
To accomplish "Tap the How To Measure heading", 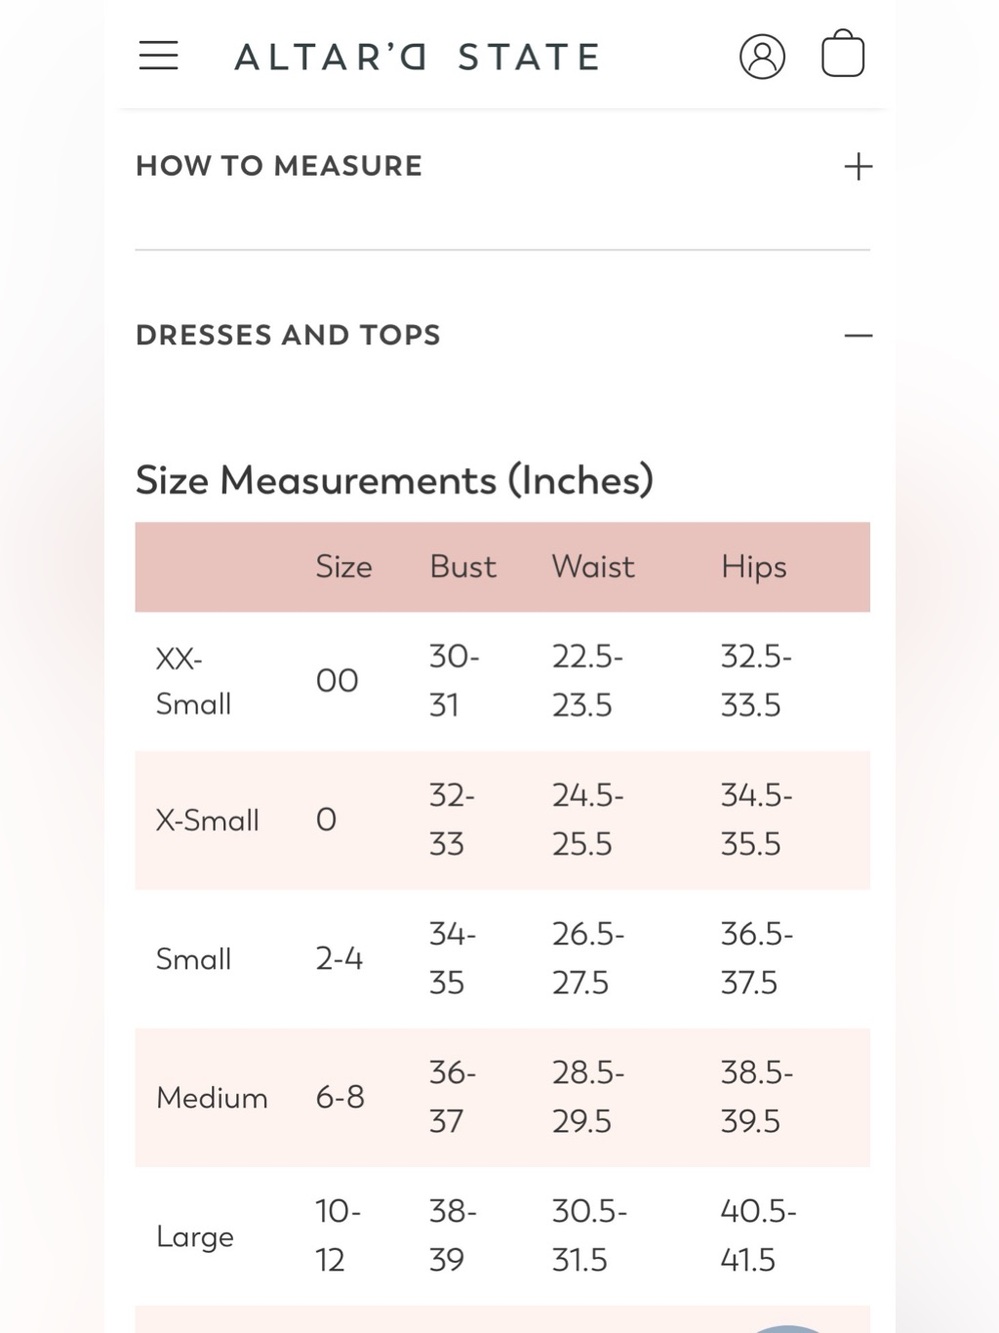I will [x=279, y=166].
